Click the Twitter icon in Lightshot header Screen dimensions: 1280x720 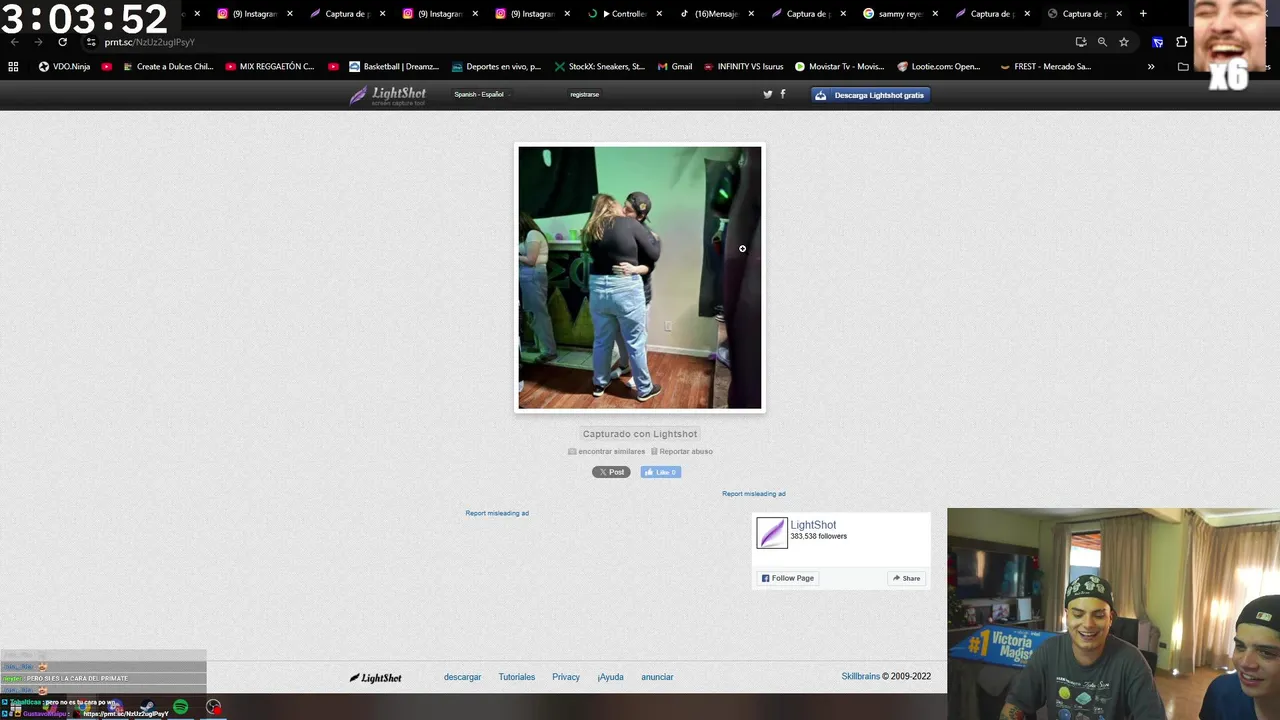click(x=768, y=94)
